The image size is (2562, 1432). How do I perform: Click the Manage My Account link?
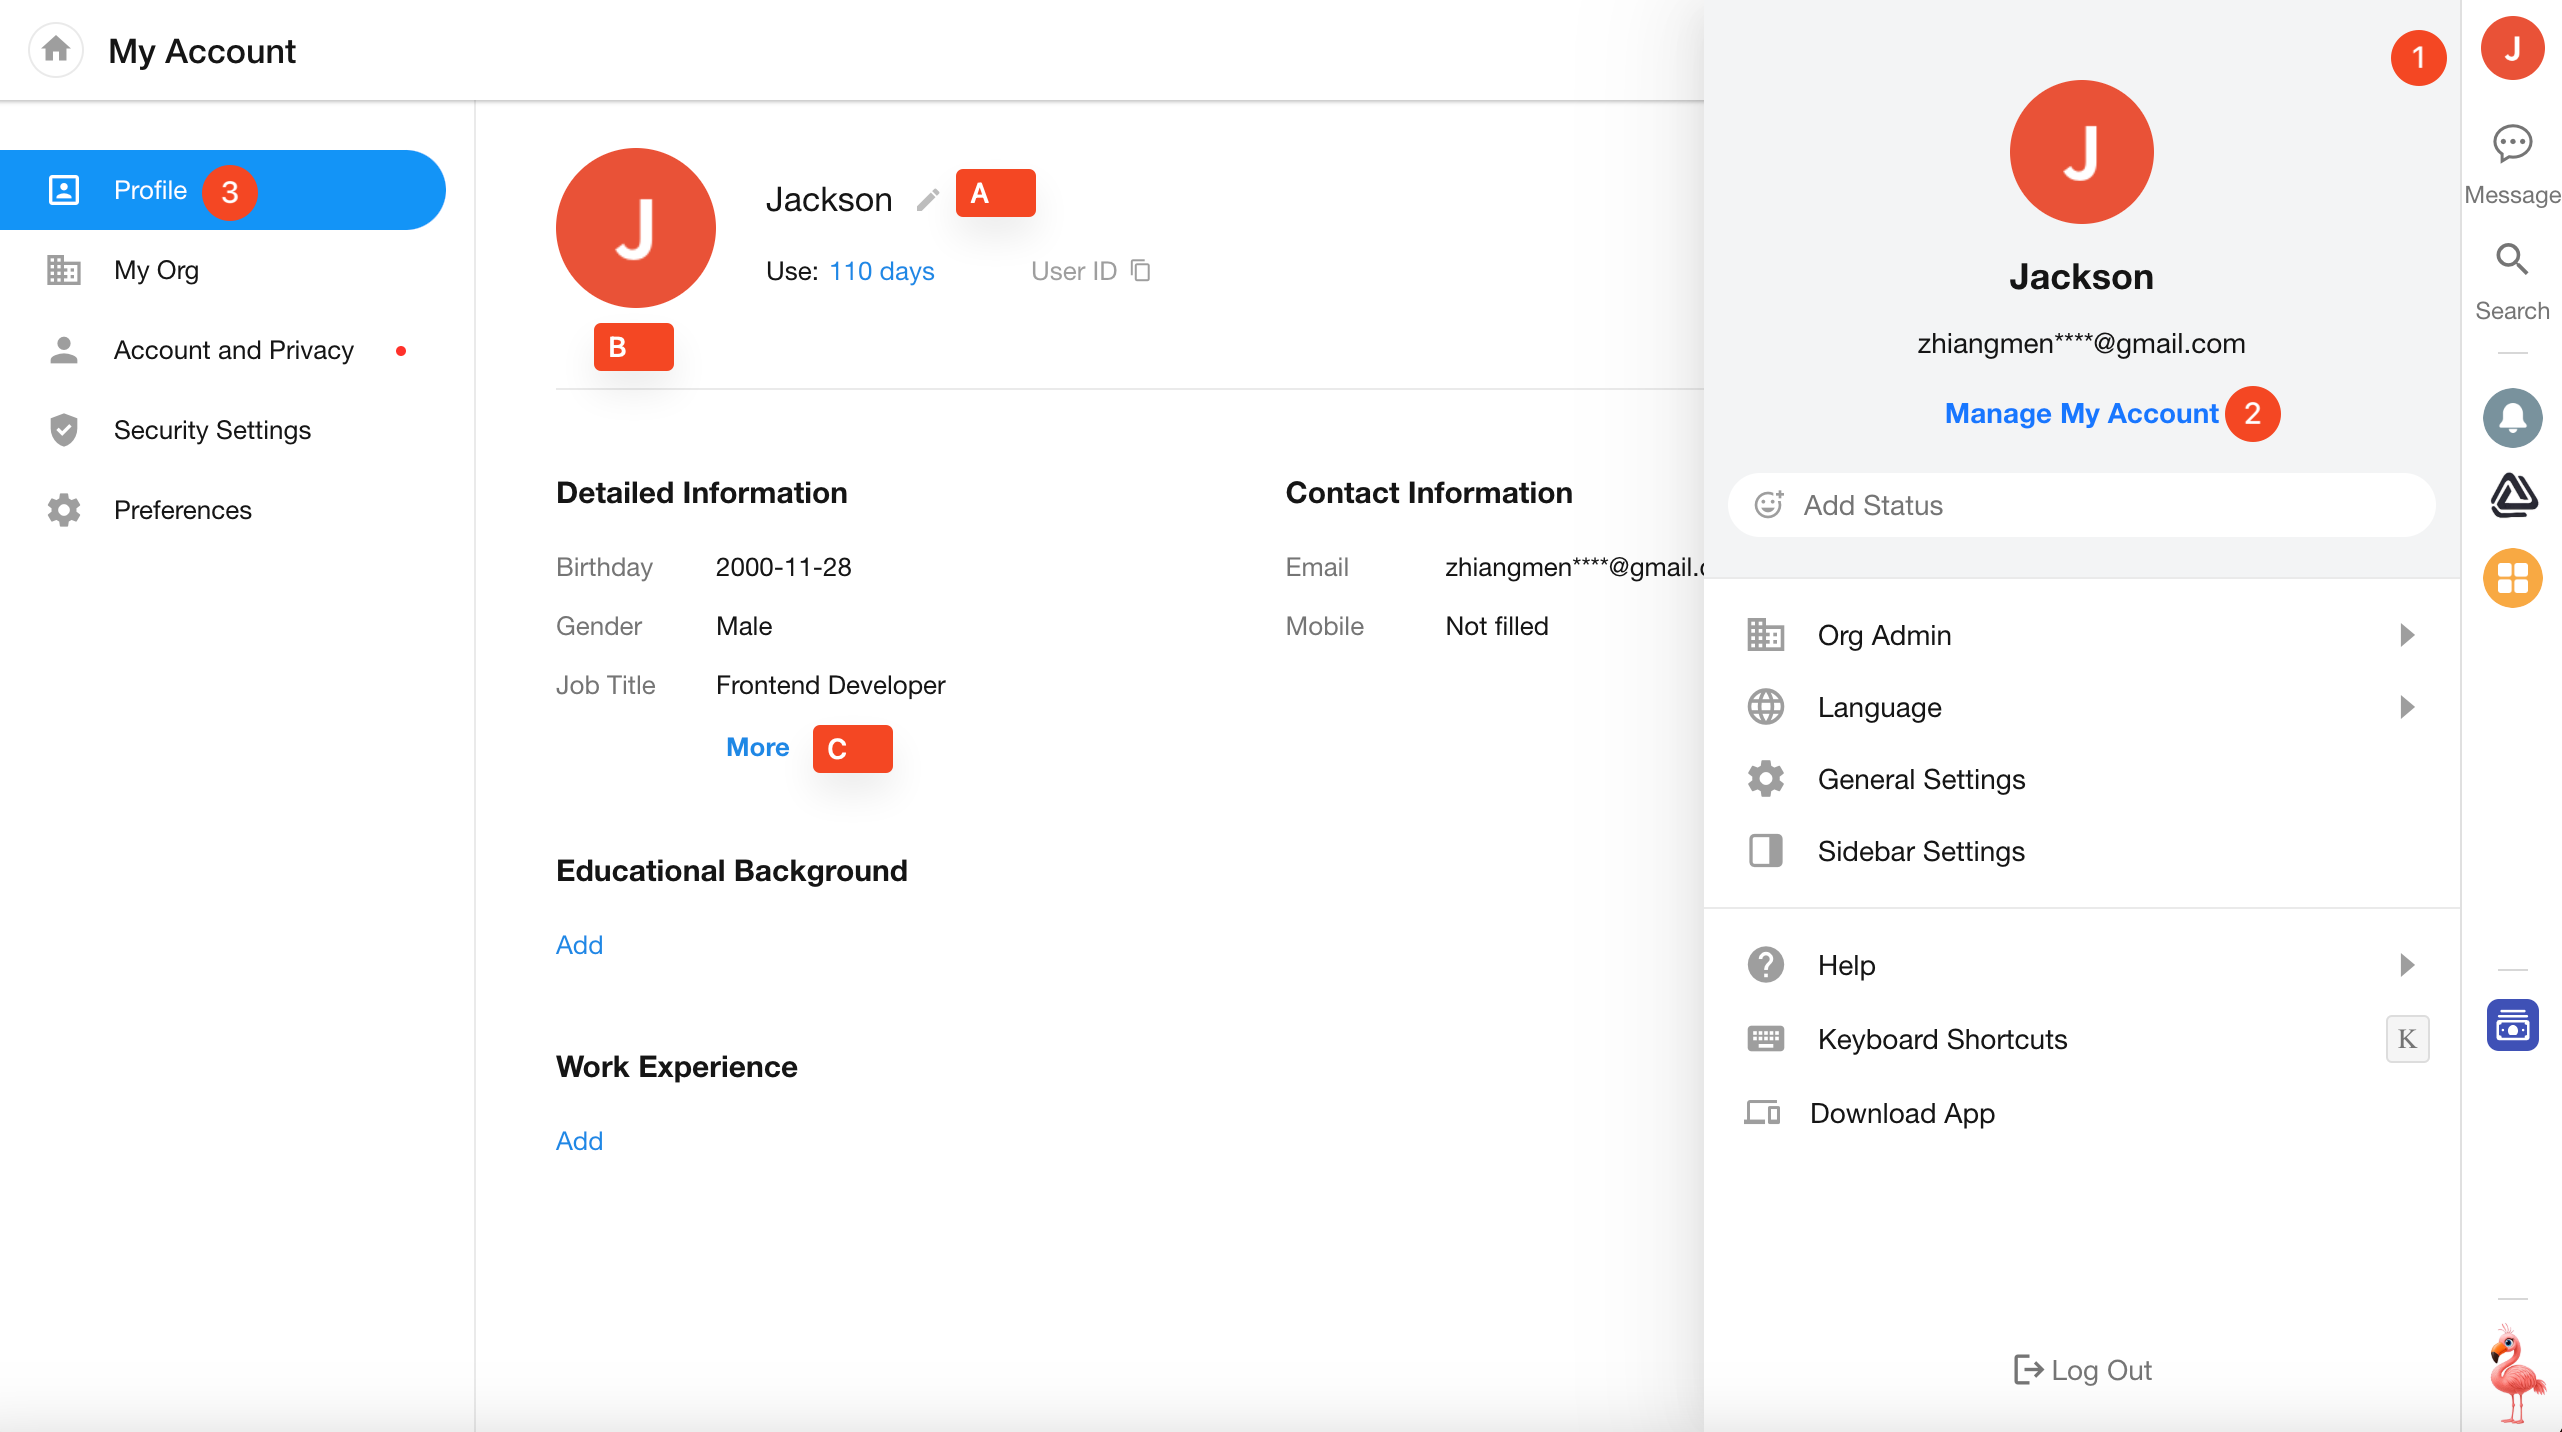(x=2081, y=413)
